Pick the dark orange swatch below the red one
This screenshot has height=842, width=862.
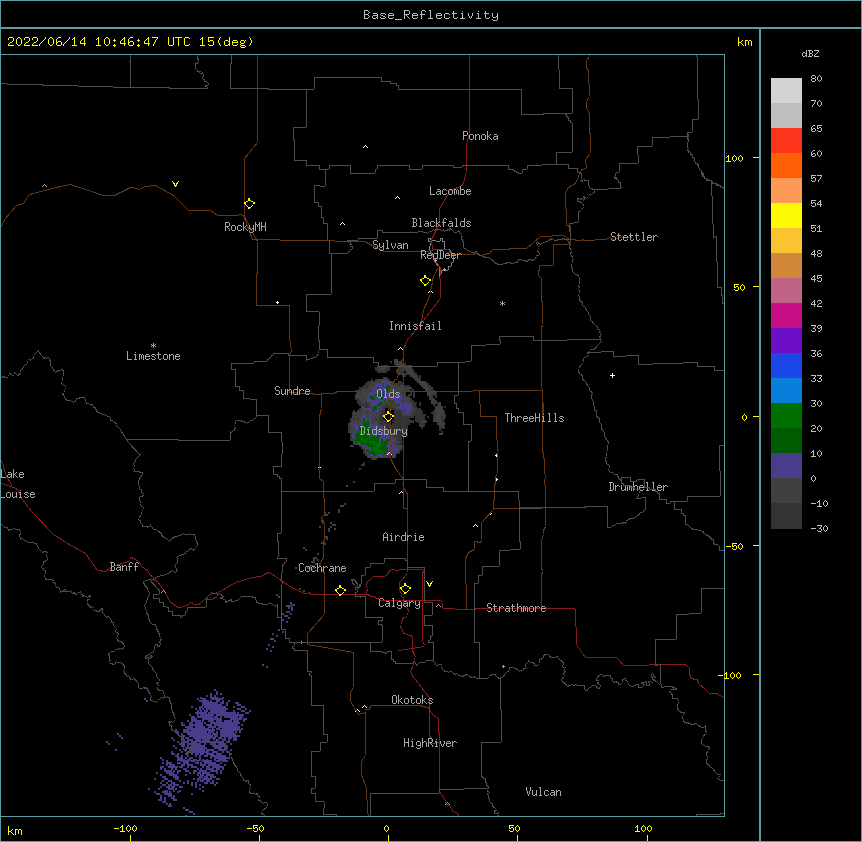786,165
